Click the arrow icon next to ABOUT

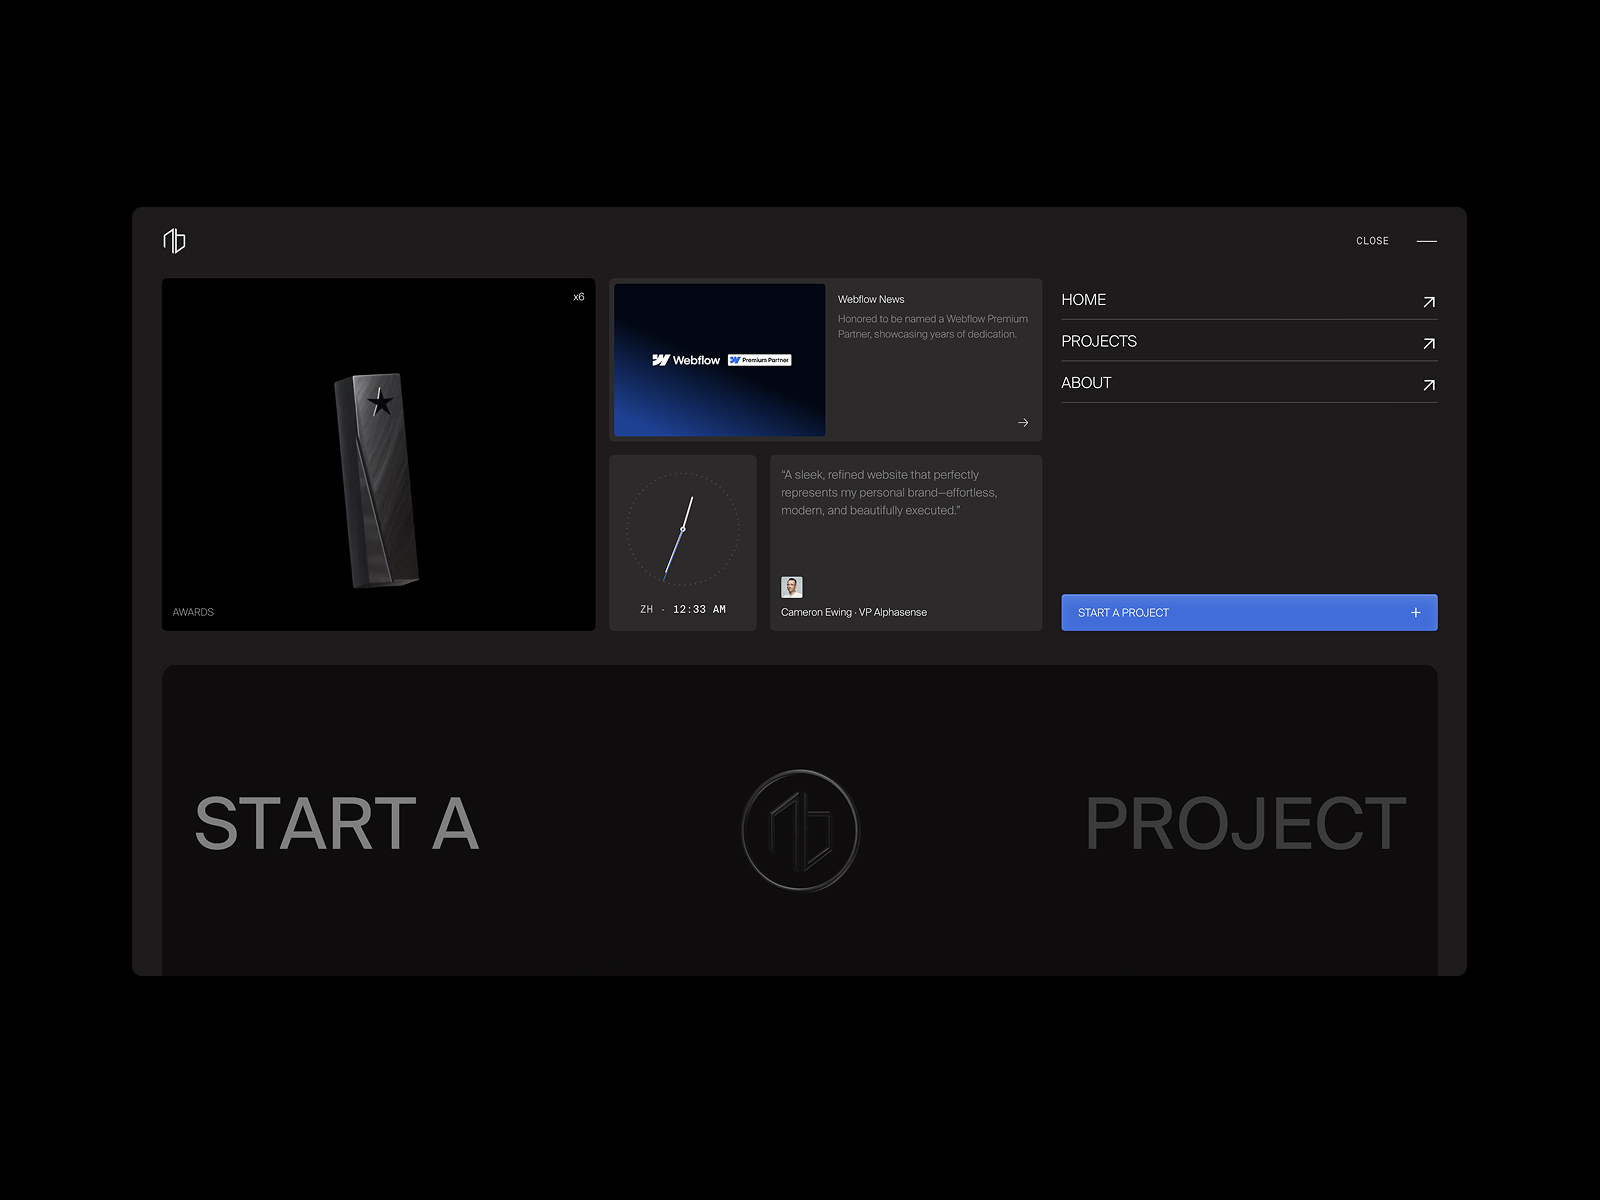pyautogui.click(x=1428, y=385)
